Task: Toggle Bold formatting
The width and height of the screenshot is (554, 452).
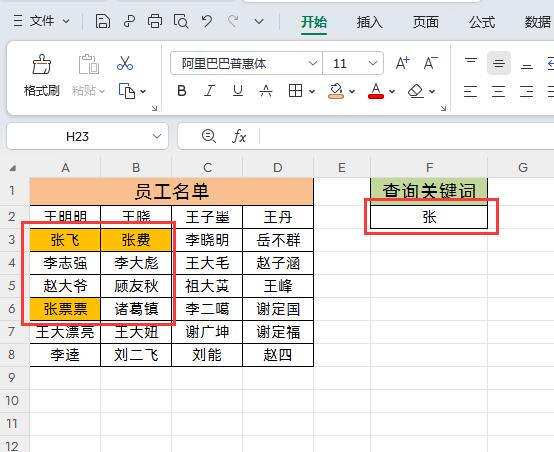Action: 182,91
